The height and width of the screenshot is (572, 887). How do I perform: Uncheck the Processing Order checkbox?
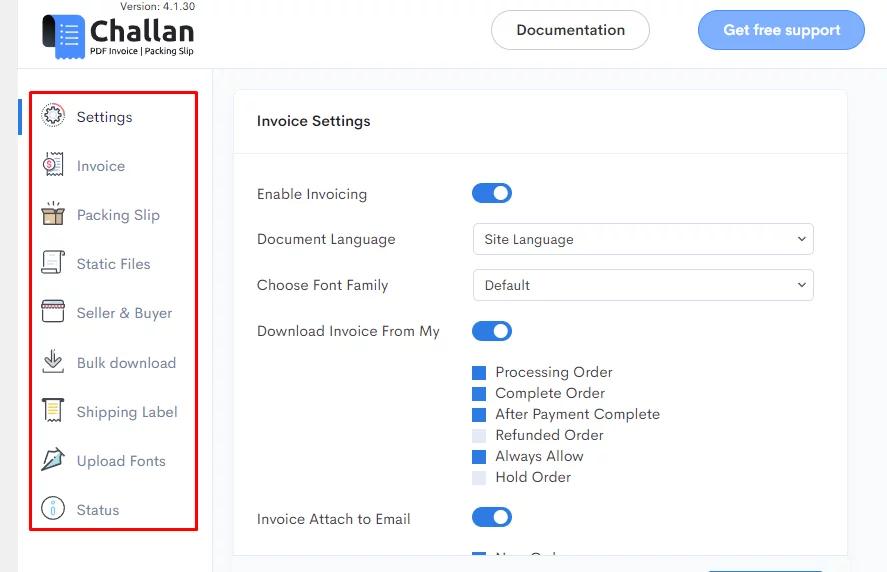pos(479,373)
